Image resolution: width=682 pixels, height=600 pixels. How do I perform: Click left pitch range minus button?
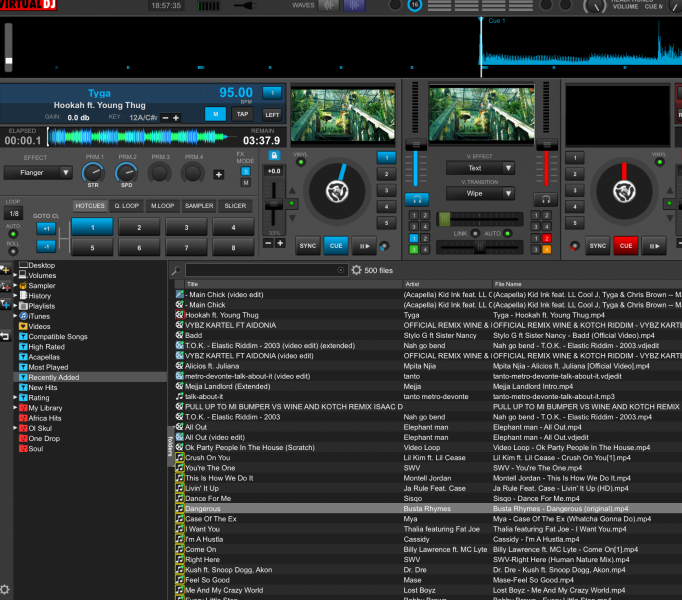(x=268, y=243)
